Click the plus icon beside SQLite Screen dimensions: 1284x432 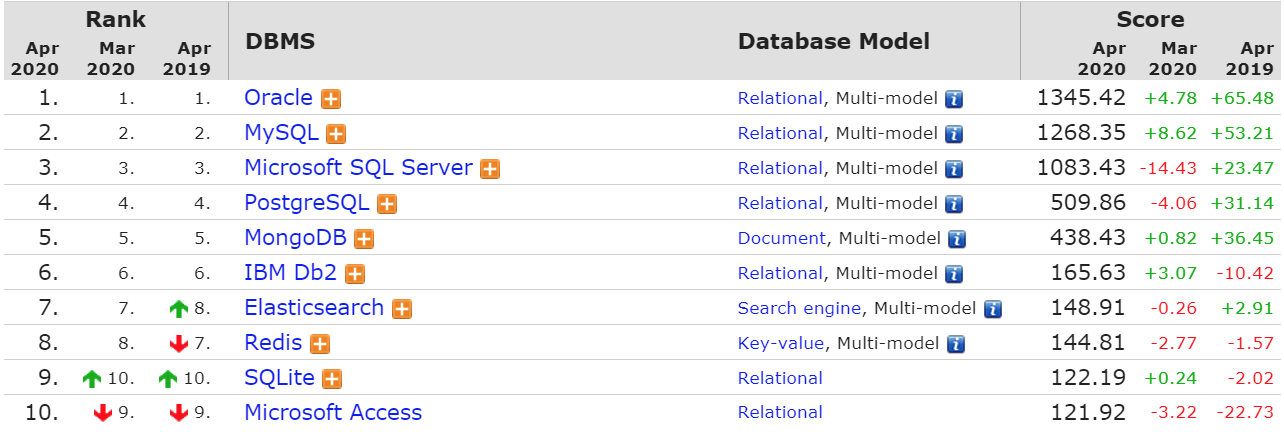[332, 379]
